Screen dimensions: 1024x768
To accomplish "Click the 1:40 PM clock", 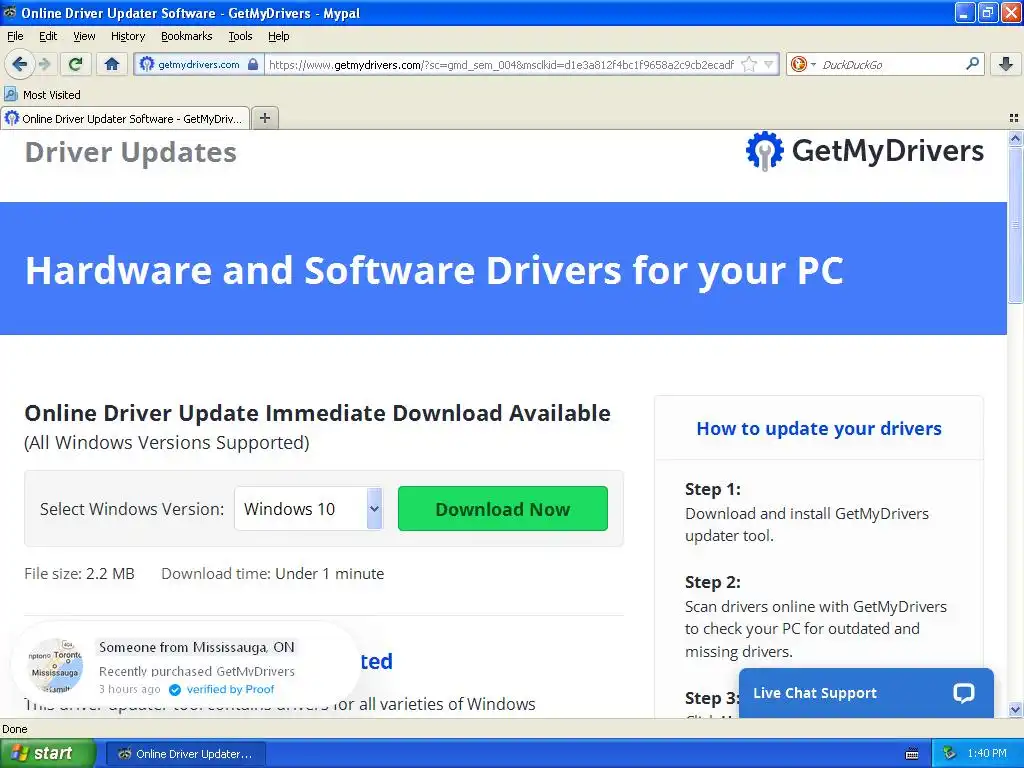I will (987, 753).
